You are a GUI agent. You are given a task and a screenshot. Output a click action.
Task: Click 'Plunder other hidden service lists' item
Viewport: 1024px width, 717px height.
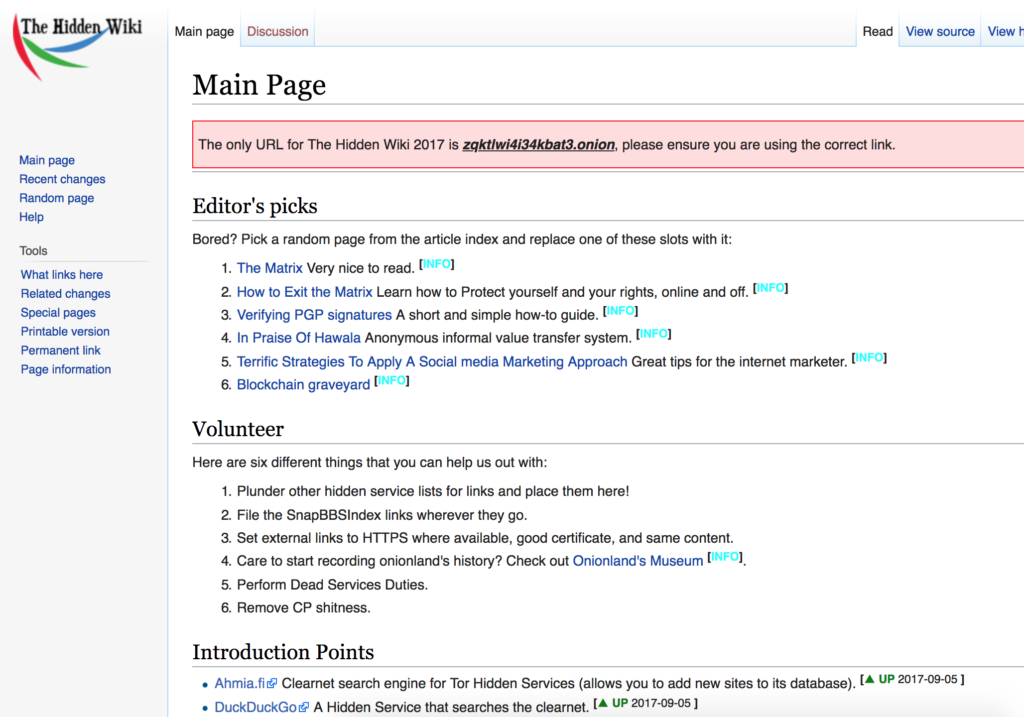click(433, 491)
